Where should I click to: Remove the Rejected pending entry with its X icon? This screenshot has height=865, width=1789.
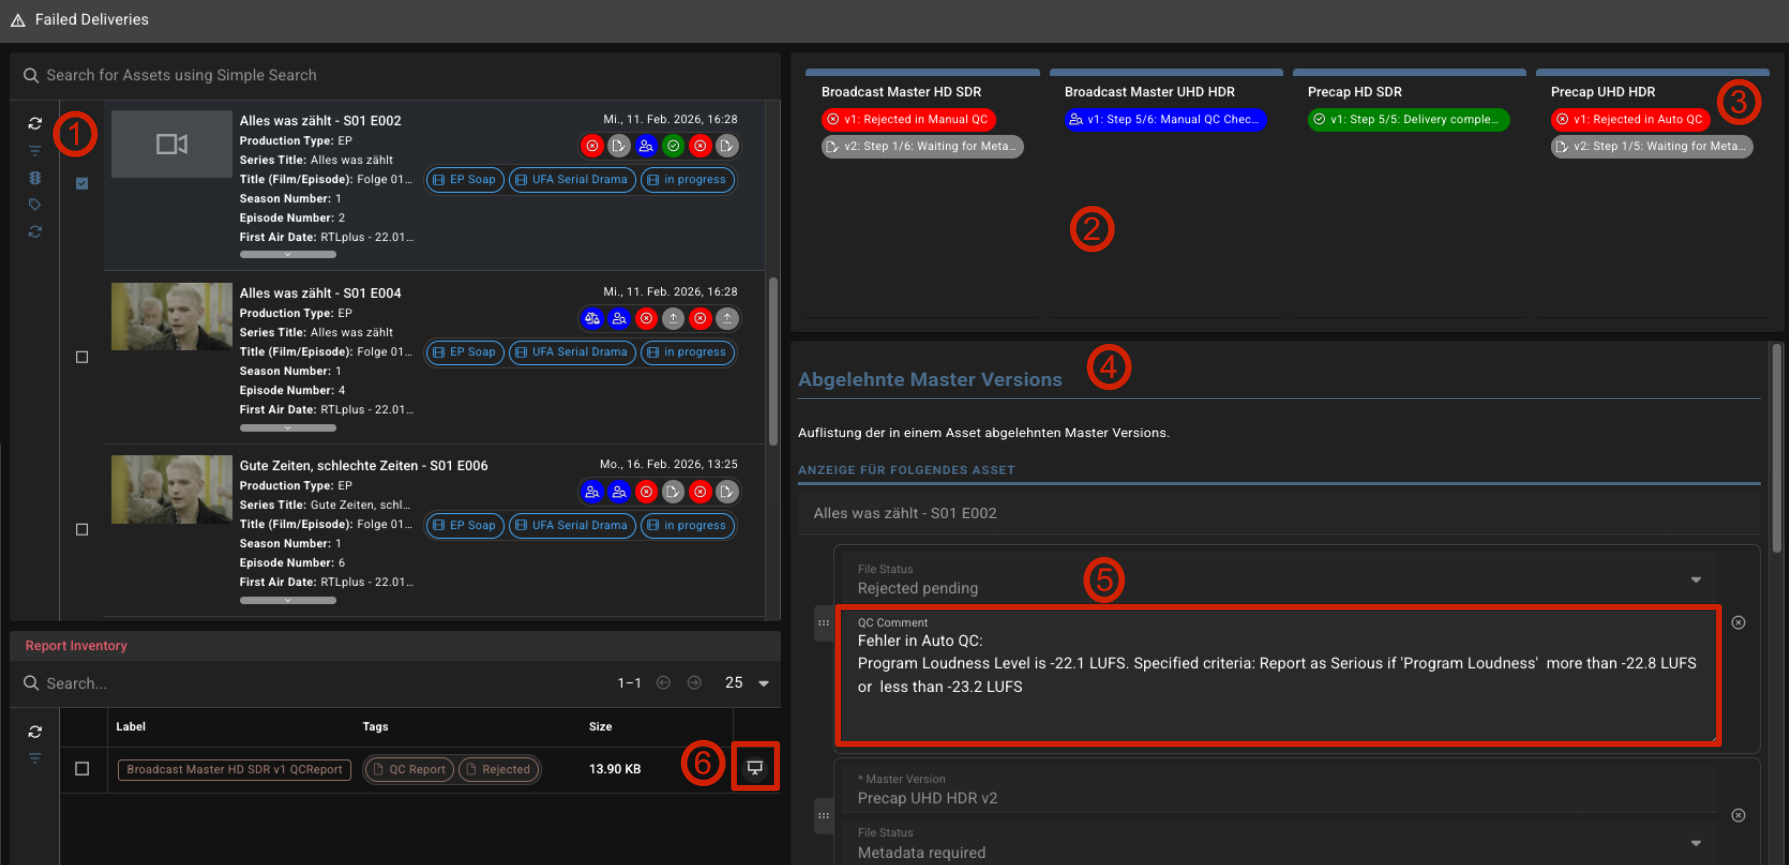point(1738,623)
